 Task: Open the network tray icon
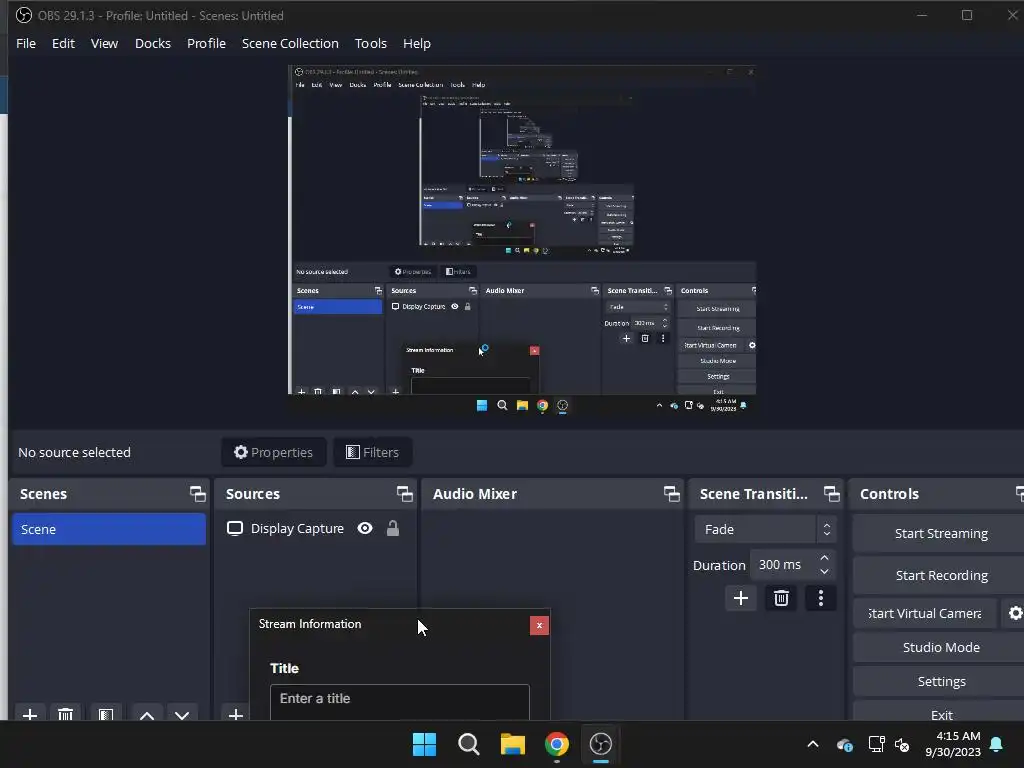click(x=876, y=744)
